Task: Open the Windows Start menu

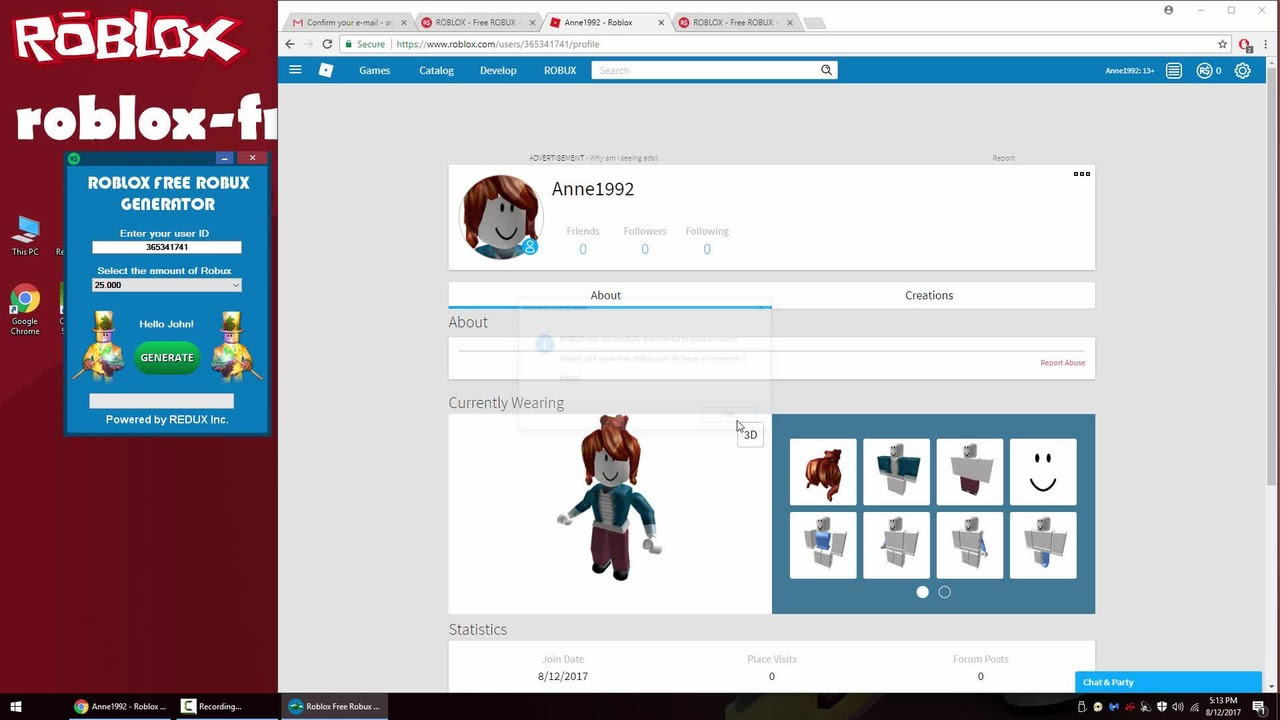Action: pos(16,706)
